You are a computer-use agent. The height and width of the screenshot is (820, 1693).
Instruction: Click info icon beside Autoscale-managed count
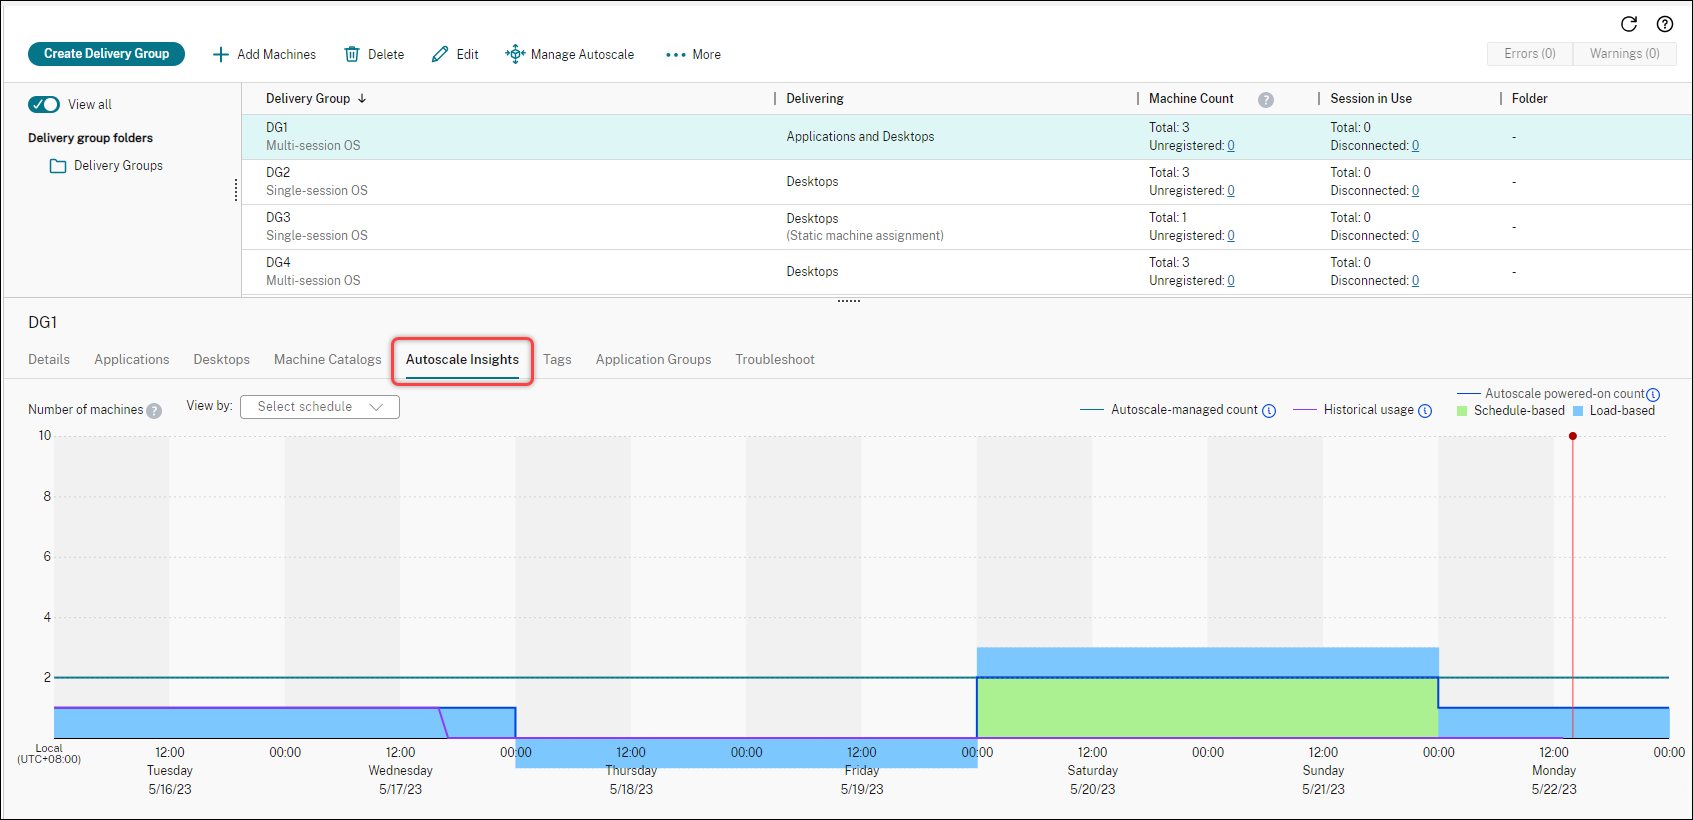(x=1269, y=411)
